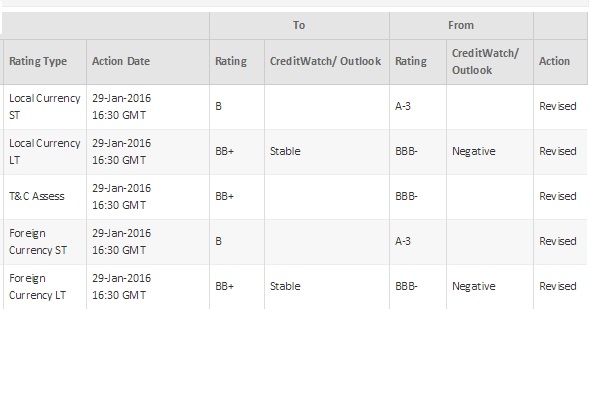
Task: Click BB+ rating in the T&C Assess row
Action: click(x=225, y=197)
